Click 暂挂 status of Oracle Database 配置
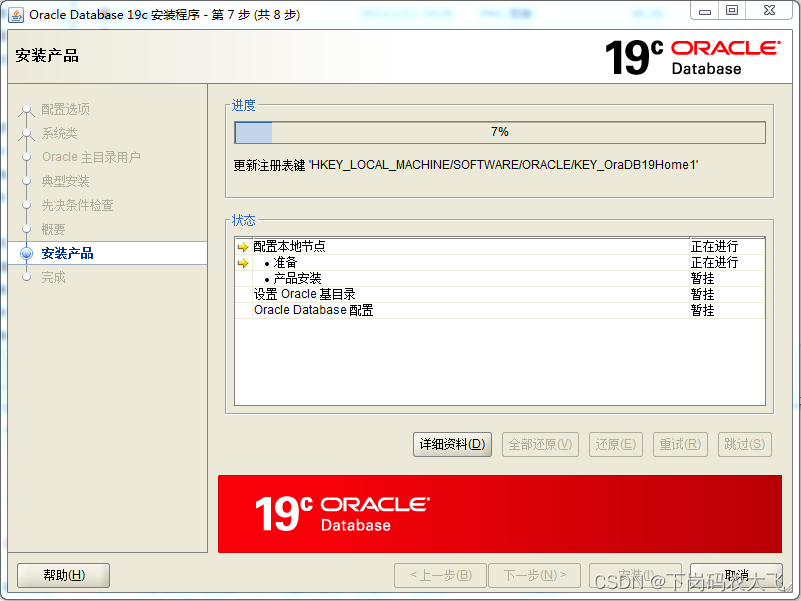 click(x=702, y=310)
